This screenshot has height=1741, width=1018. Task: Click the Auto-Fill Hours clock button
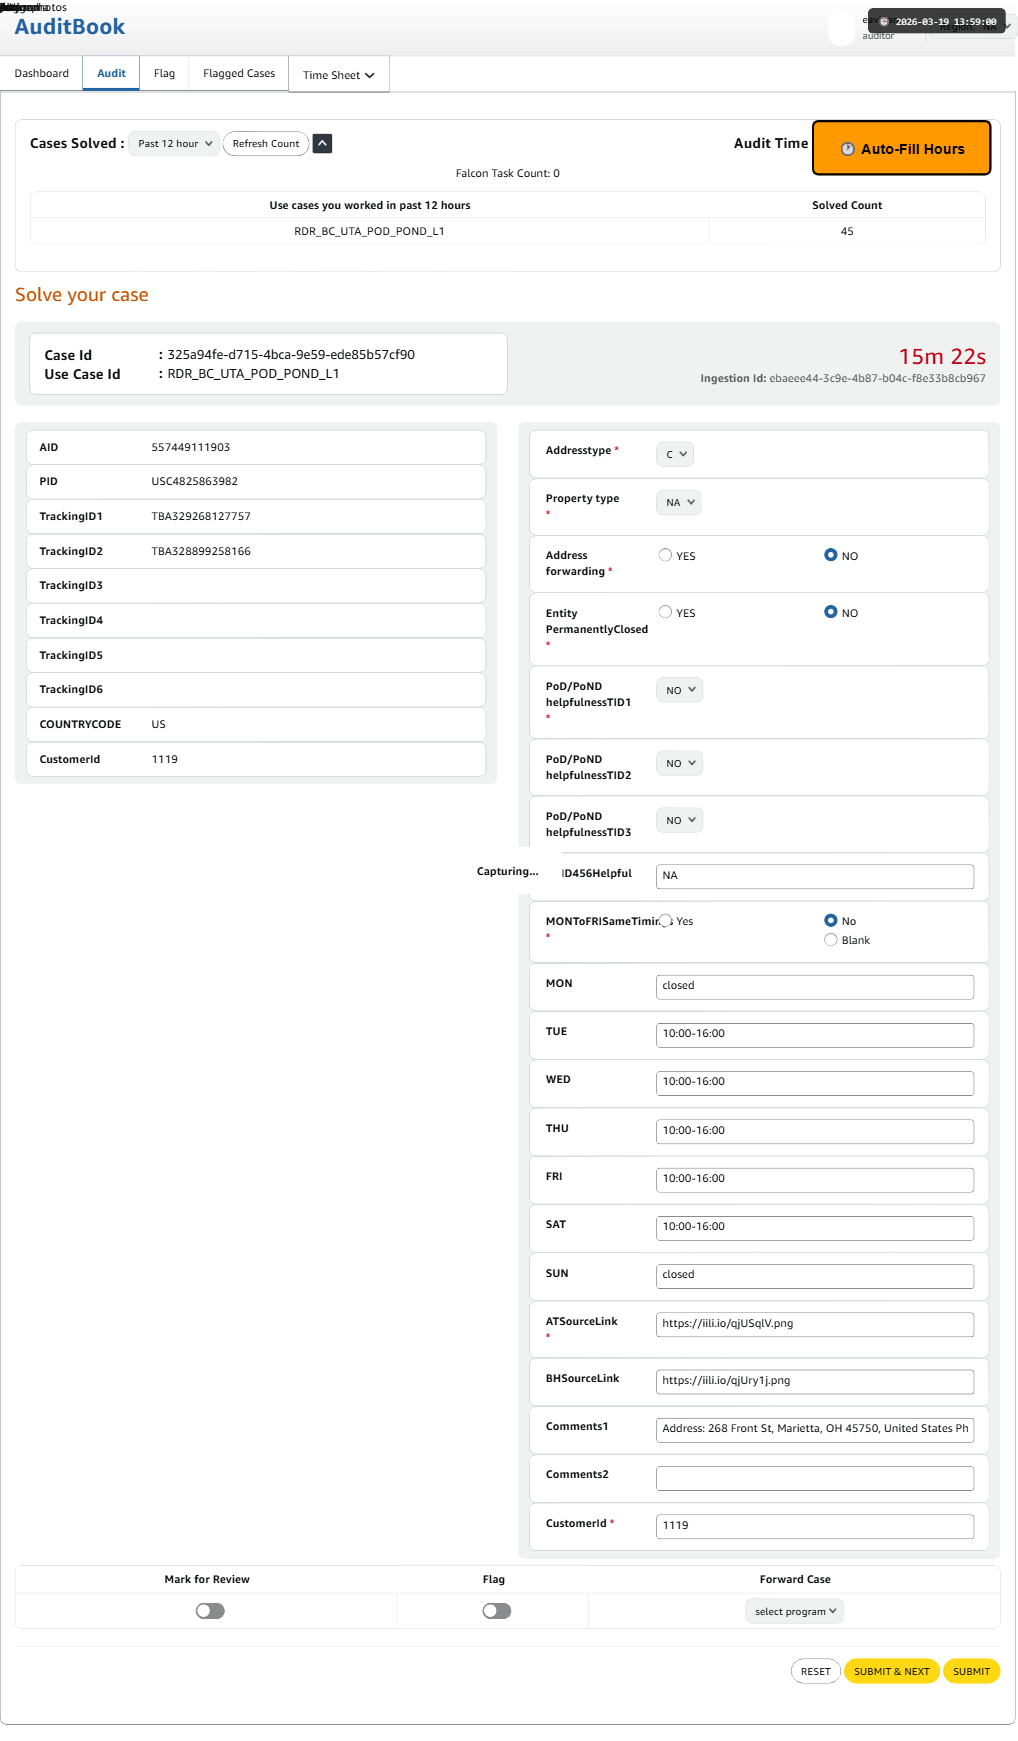pyautogui.click(x=901, y=149)
